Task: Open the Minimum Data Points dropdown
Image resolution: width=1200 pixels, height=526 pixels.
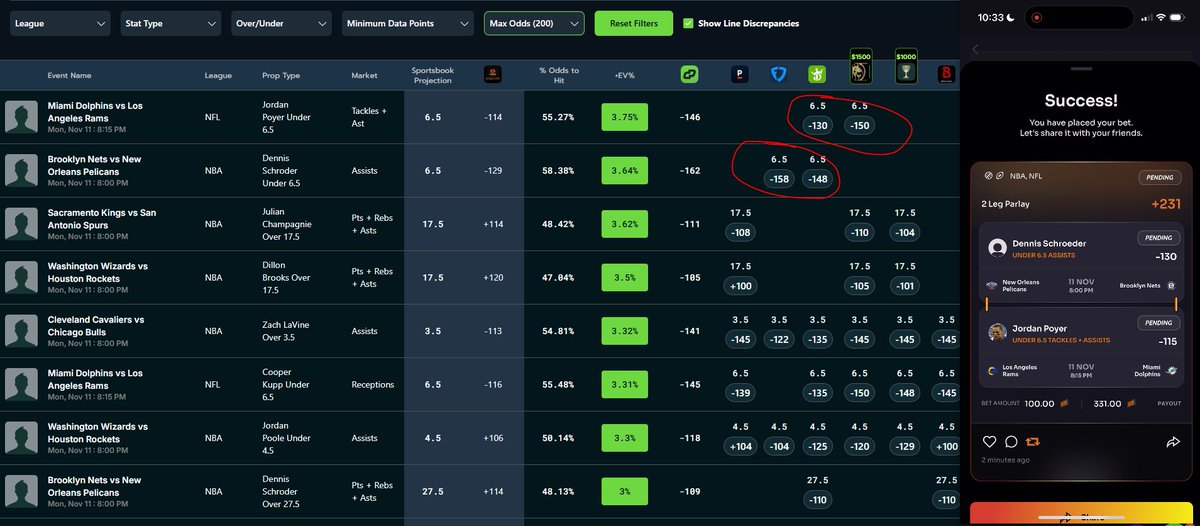Action: click(407, 23)
